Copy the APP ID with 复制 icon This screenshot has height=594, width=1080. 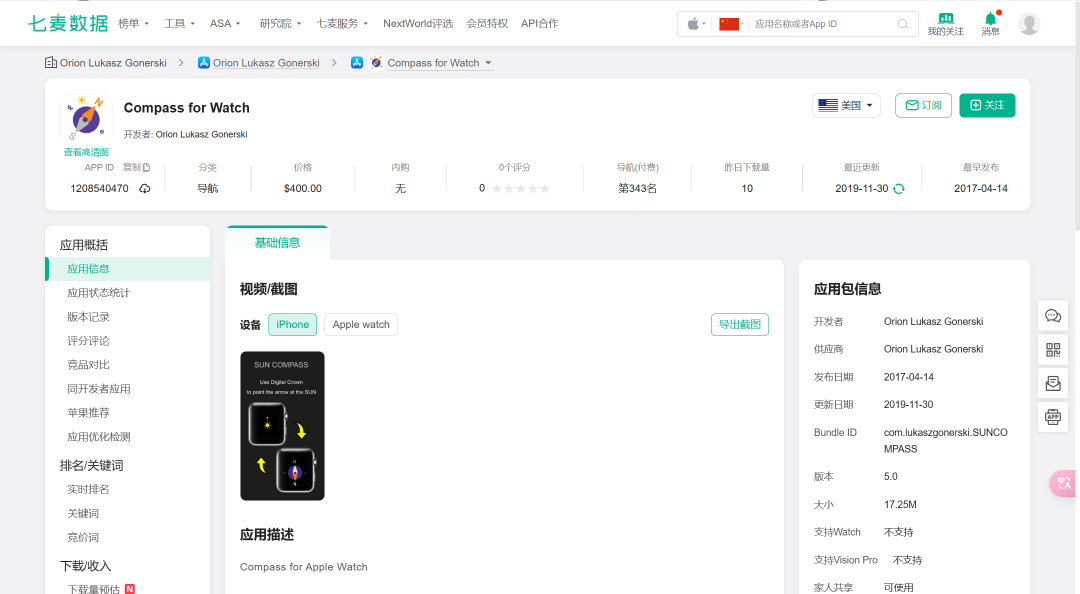[x=136, y=167]
